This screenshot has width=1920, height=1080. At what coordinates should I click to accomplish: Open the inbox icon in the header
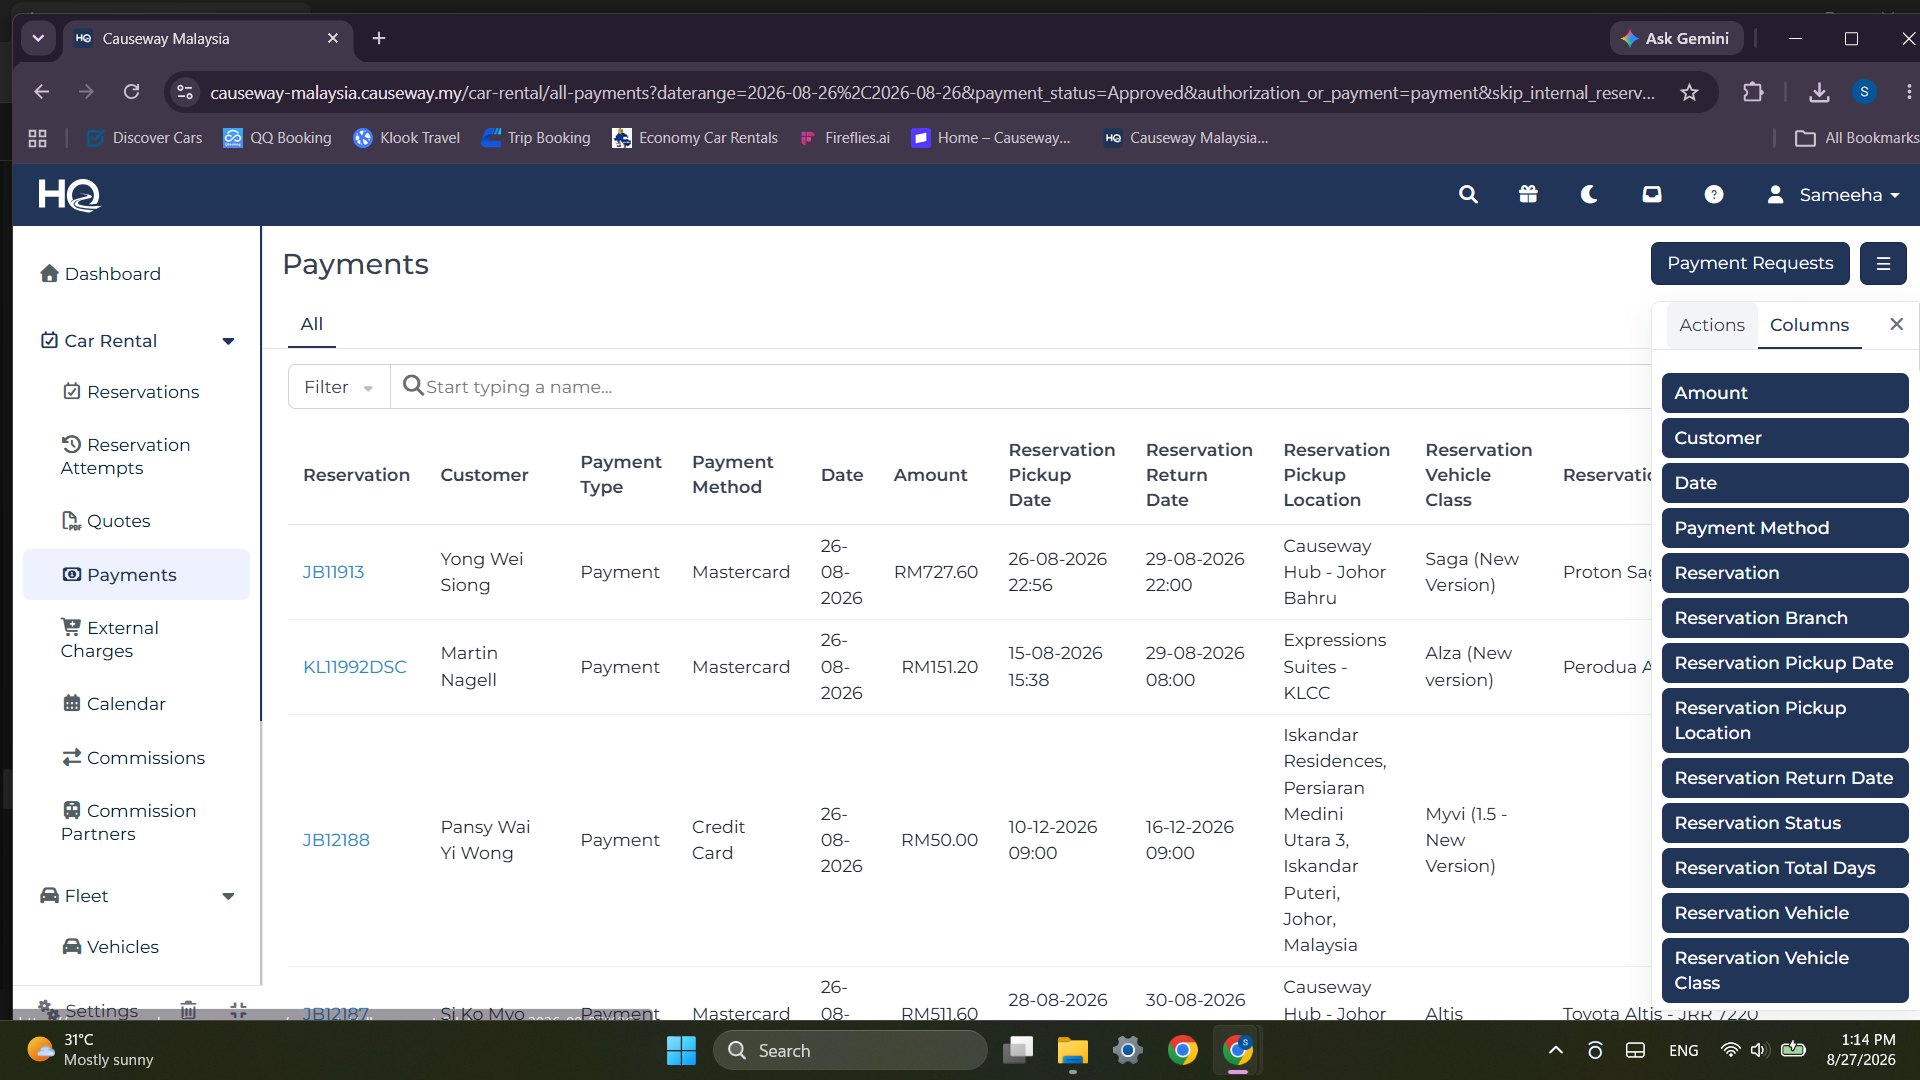(x=1652, y=195)
